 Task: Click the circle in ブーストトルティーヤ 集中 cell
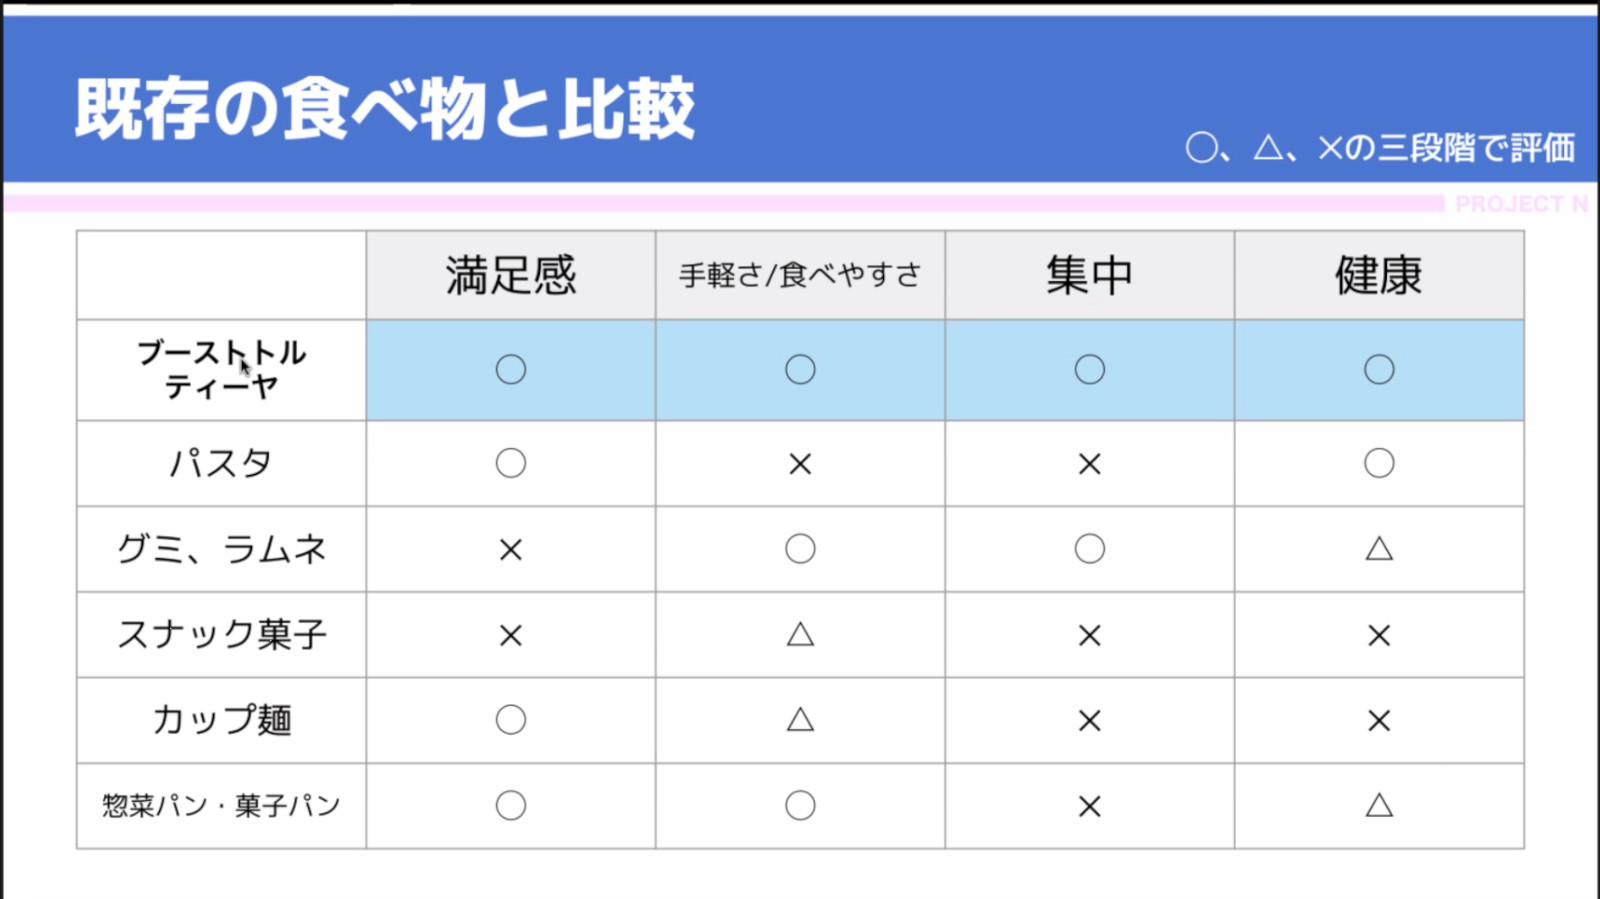pyautogui.click(x=1089, y=370)
